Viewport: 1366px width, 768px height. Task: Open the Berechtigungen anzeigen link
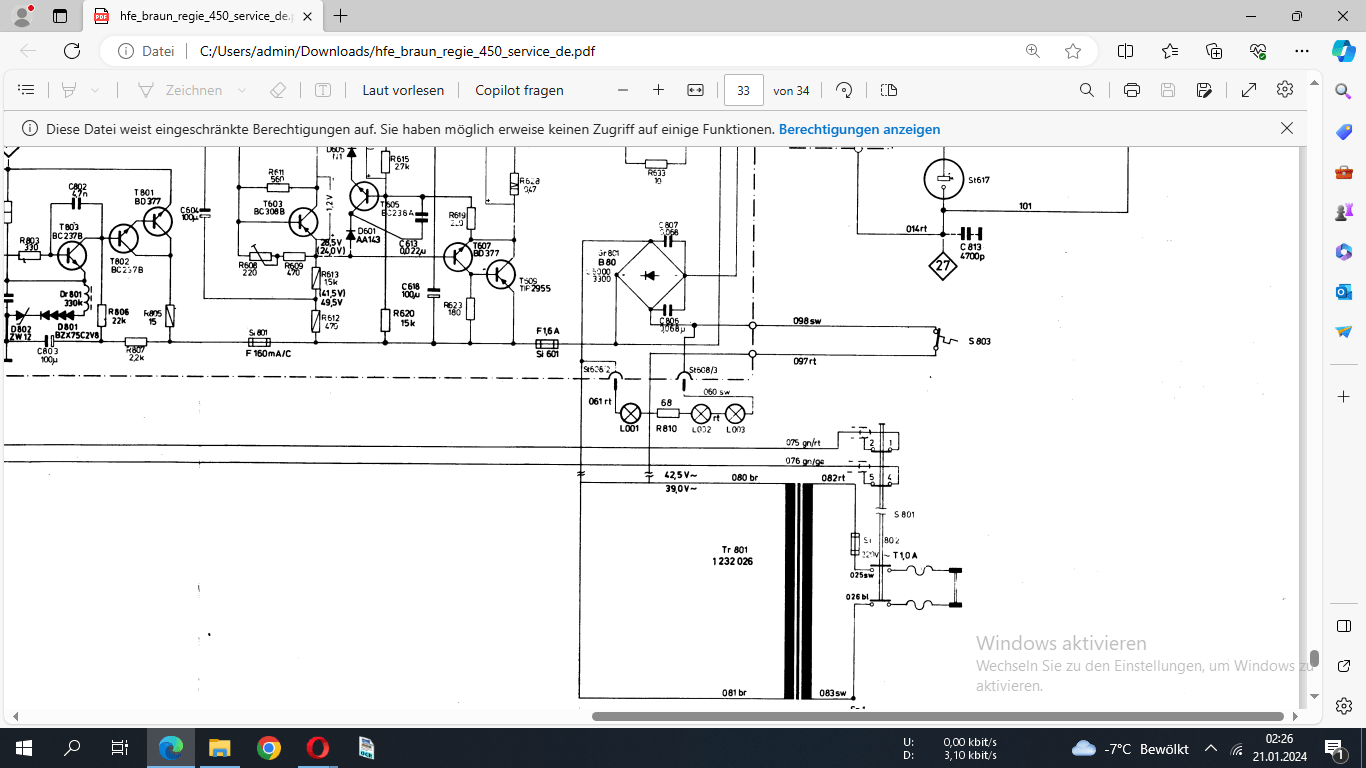coord(859,129)
